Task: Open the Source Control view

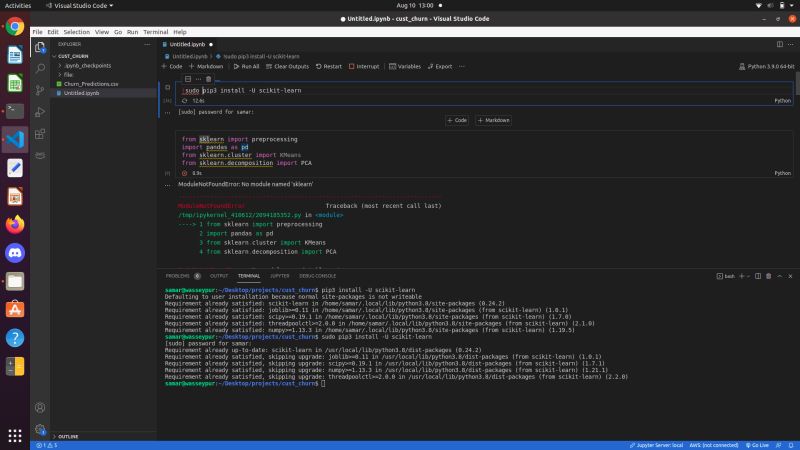Action: pos(40,90)
